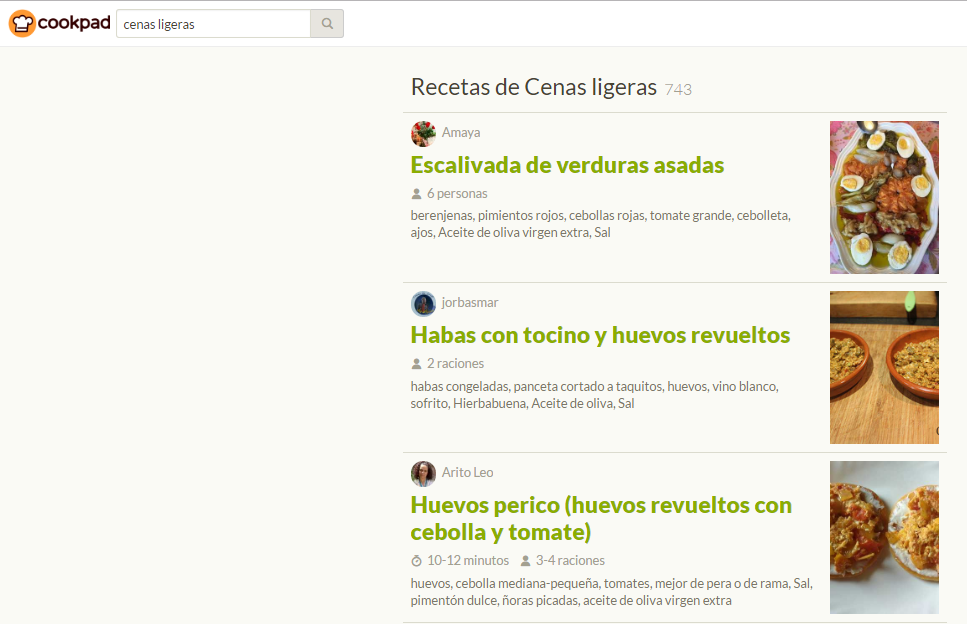967x624 pixels.
Task: Click inside the 'cenas ligeras' search field
Action: click(x=213, y=24)
